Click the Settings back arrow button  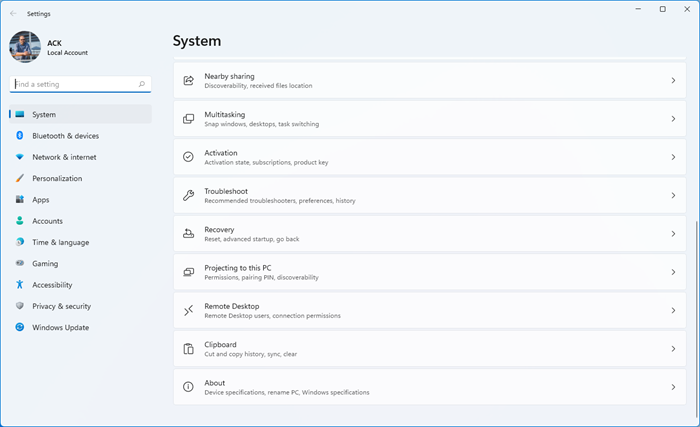[x=13, y=13]
